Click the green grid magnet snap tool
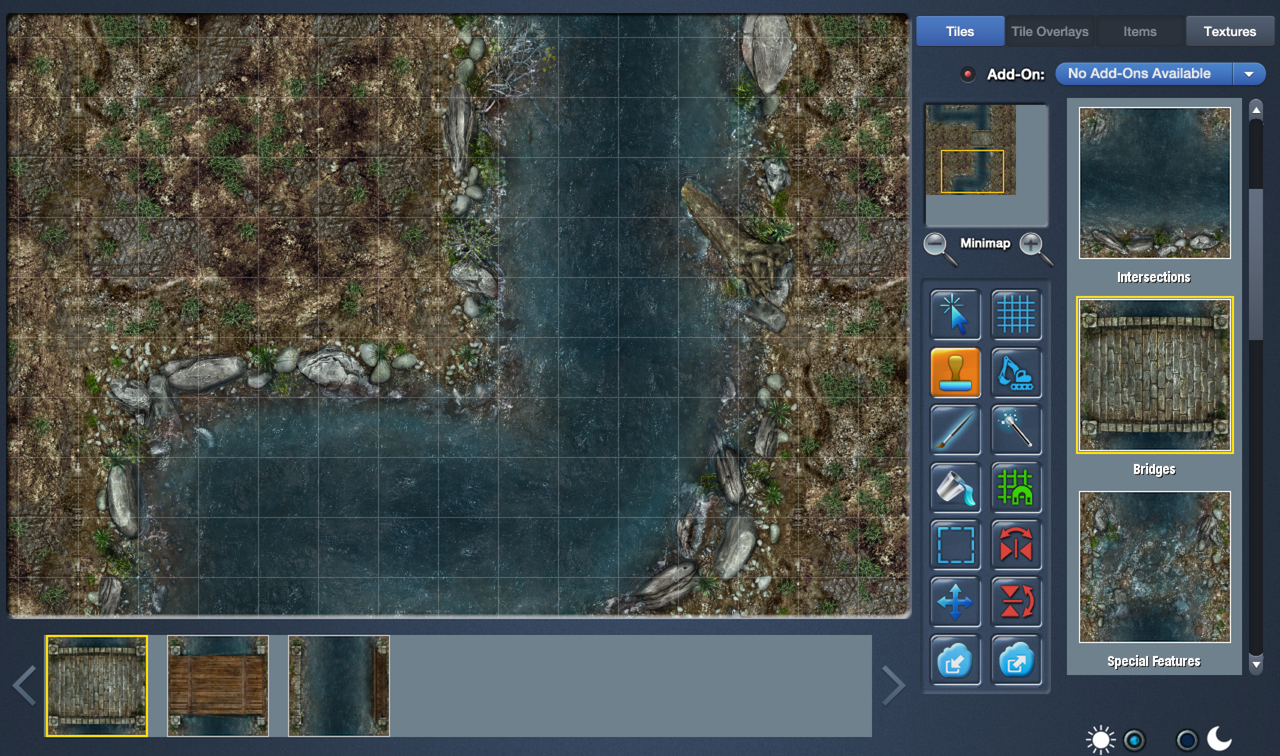 [1016, 487]
